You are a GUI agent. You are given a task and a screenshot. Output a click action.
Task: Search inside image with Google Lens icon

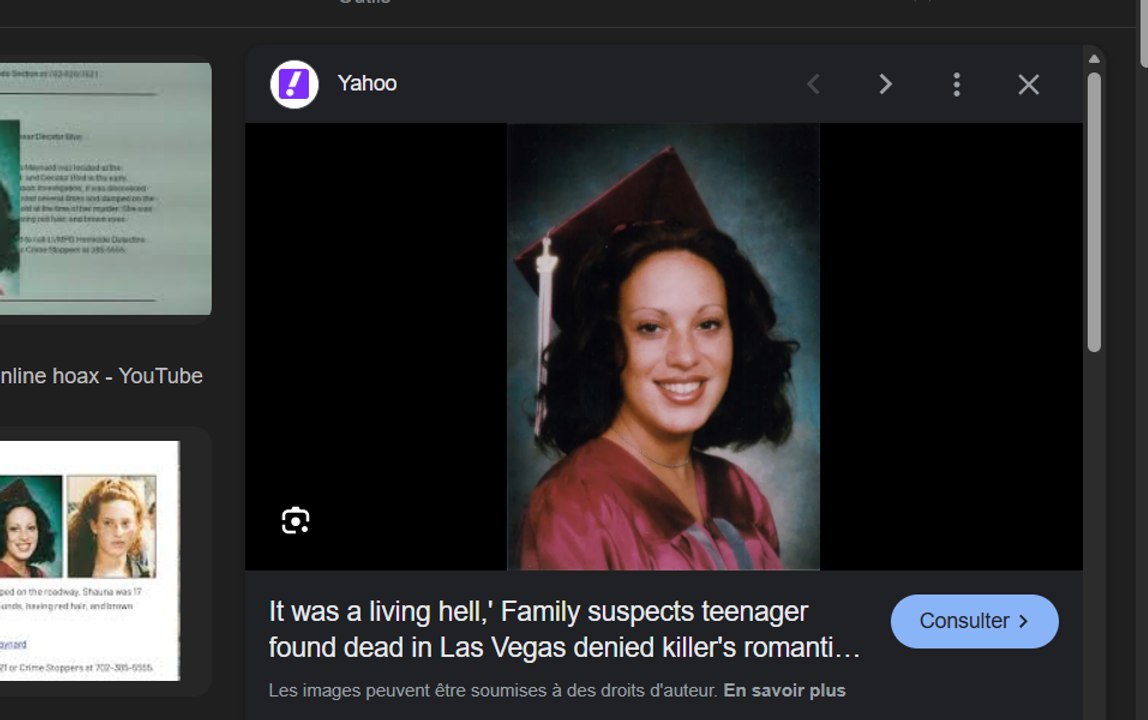click(x=295, y=520)
